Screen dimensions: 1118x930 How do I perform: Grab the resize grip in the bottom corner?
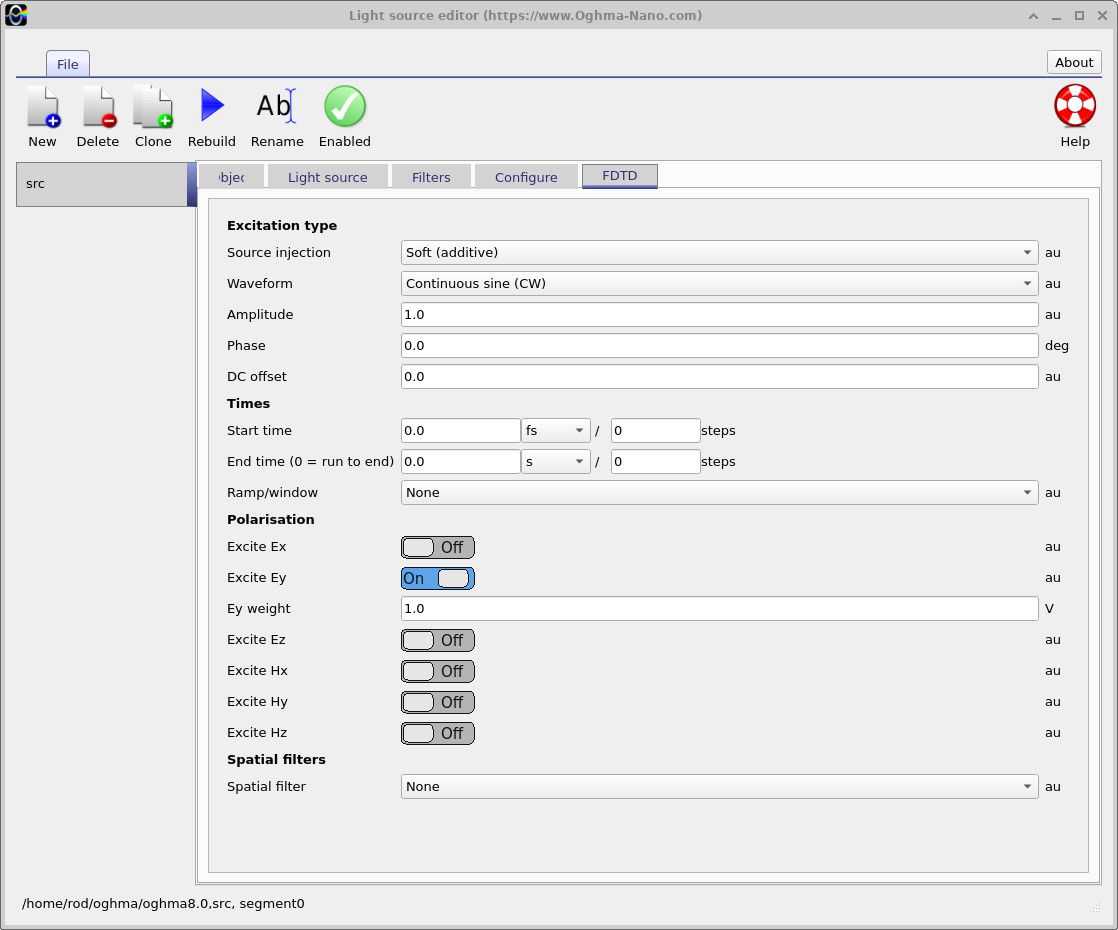(1096, 907)
